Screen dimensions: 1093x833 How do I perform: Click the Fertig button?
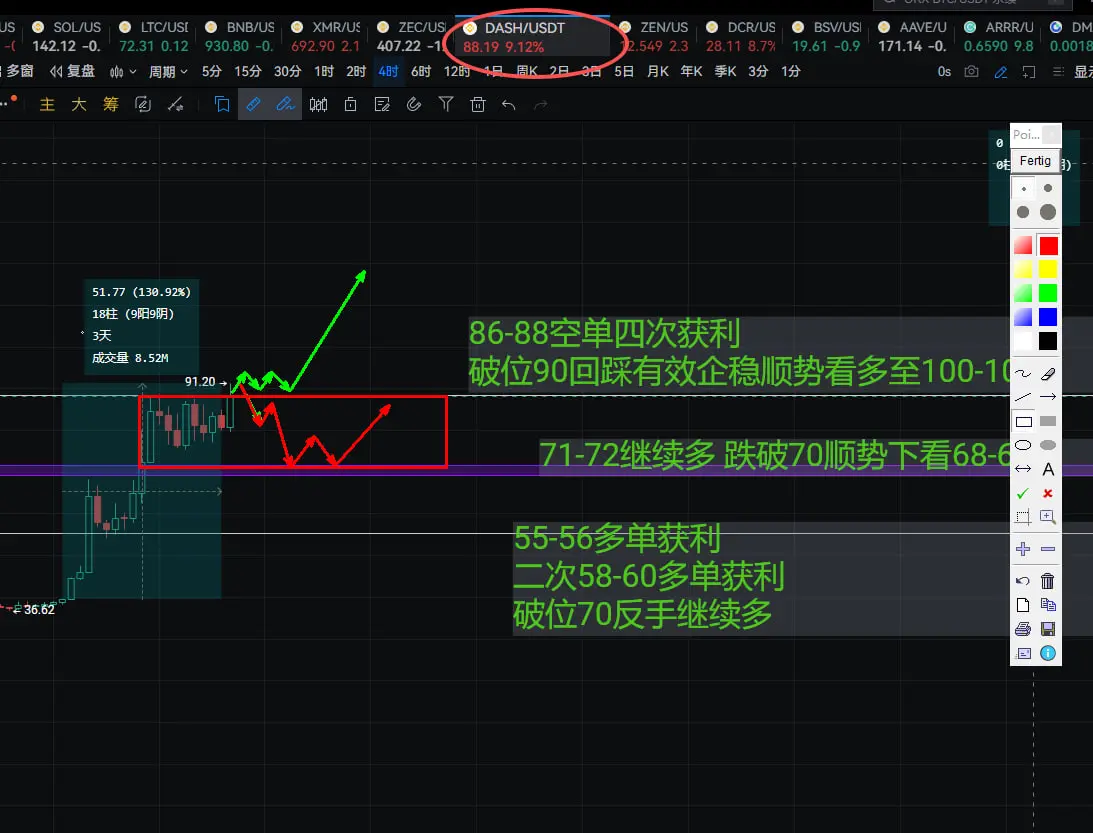[1035, 161]
